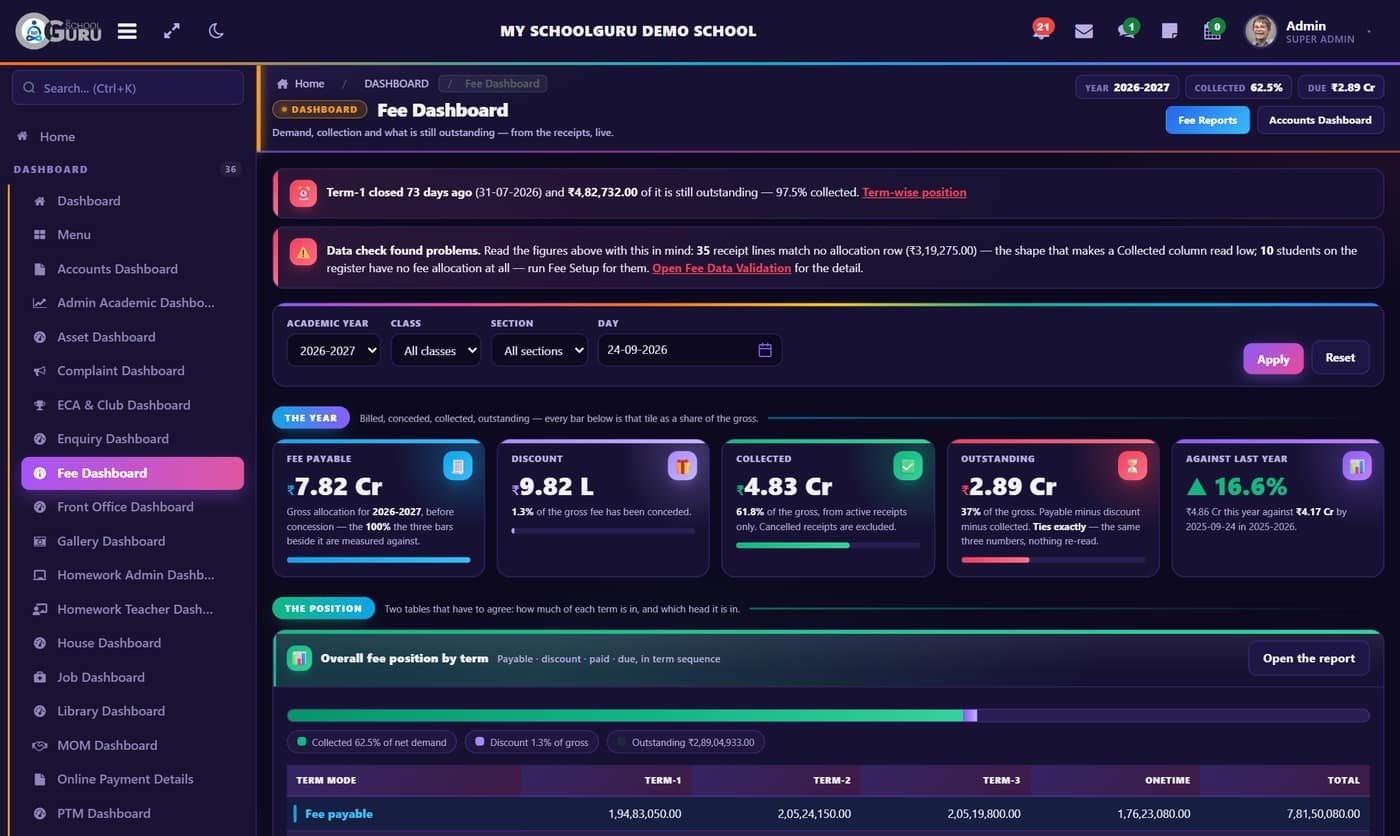1400x836 pixels.
Task: Click the YEAR 2026-2027 header chip
Action: [1127, 88]
